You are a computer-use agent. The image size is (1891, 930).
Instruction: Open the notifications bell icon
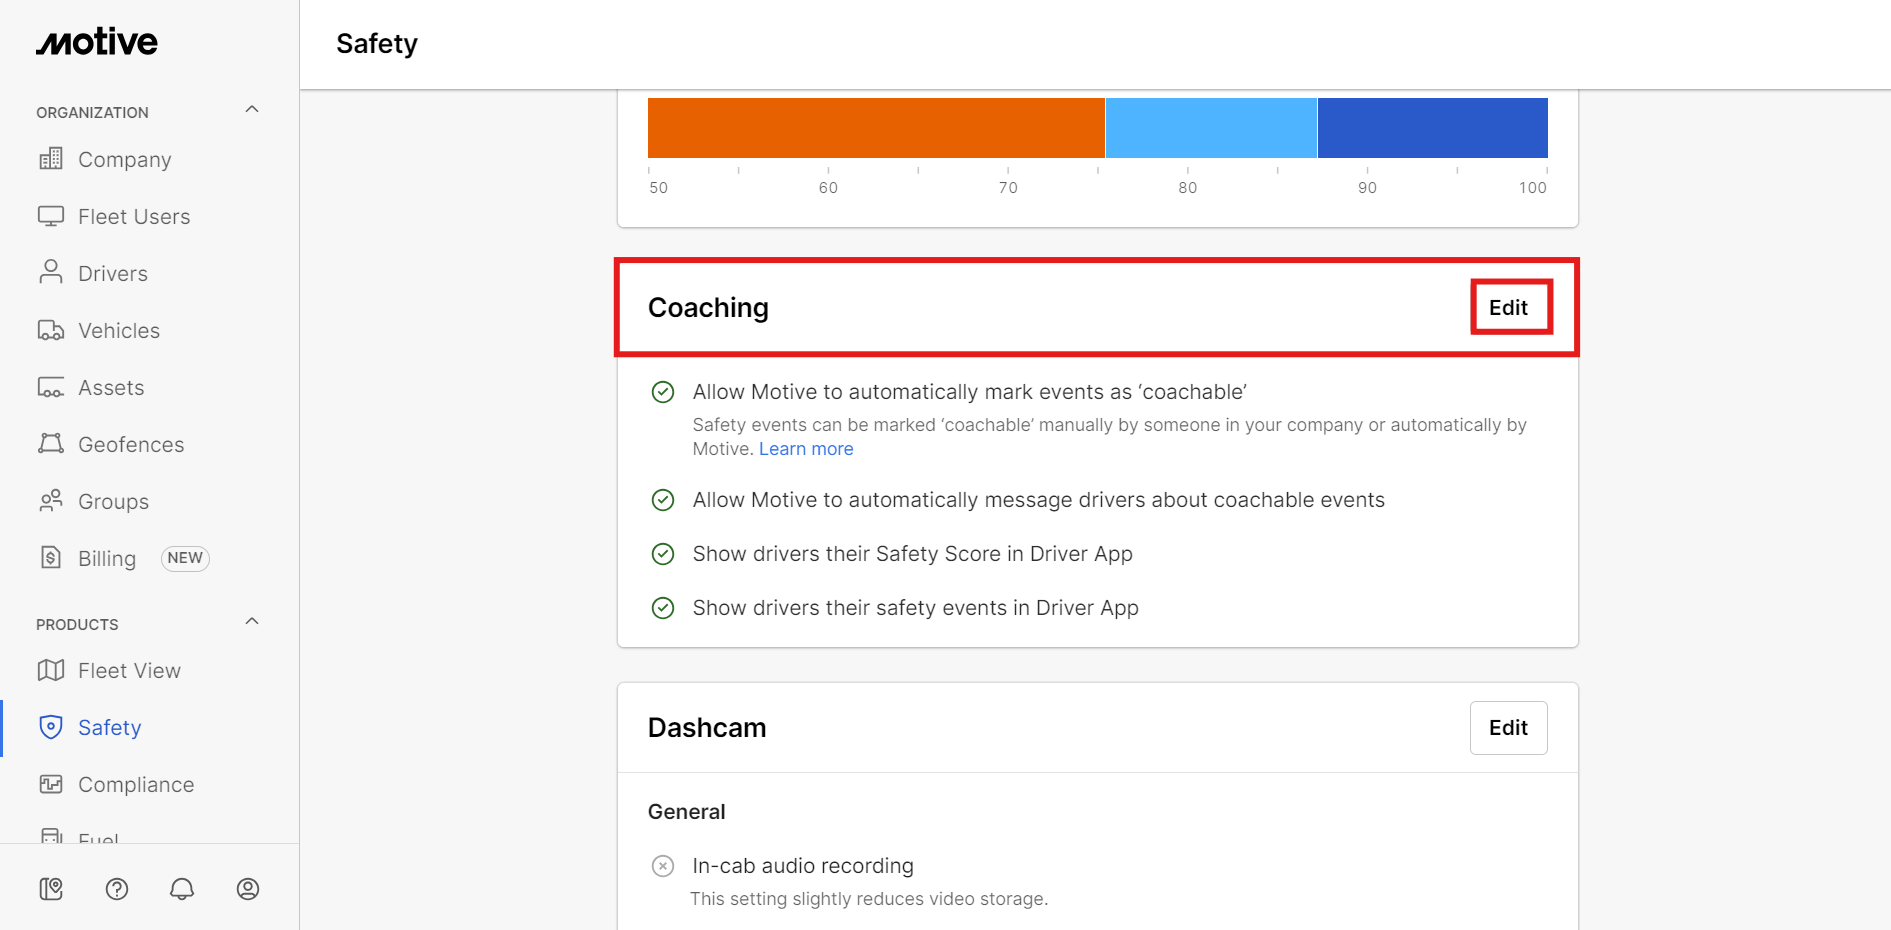(x=182, y=889)
